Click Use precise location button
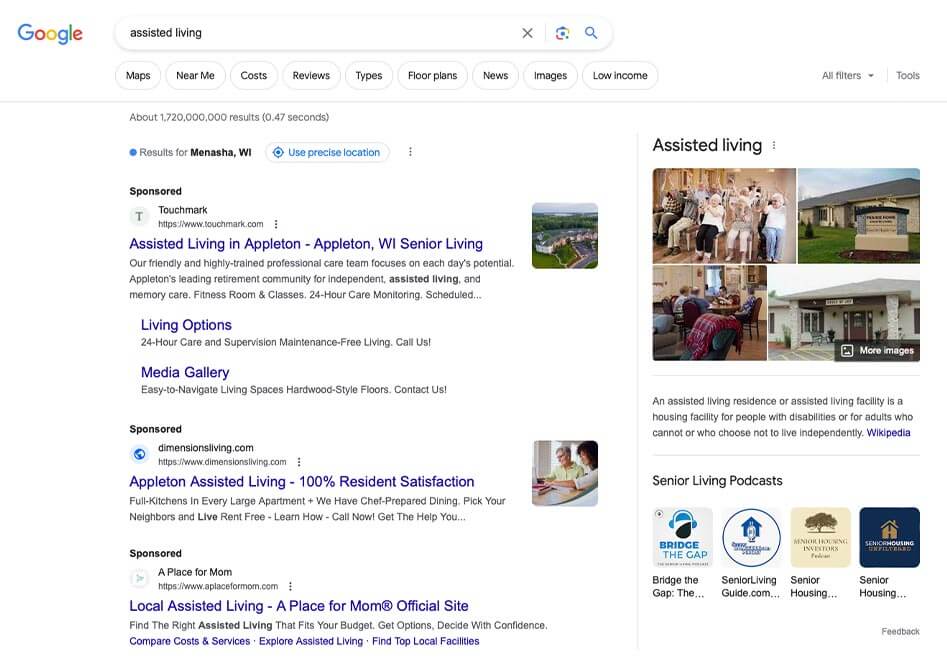947x664 pixels. pyautogui.click(x=327, y=153)
